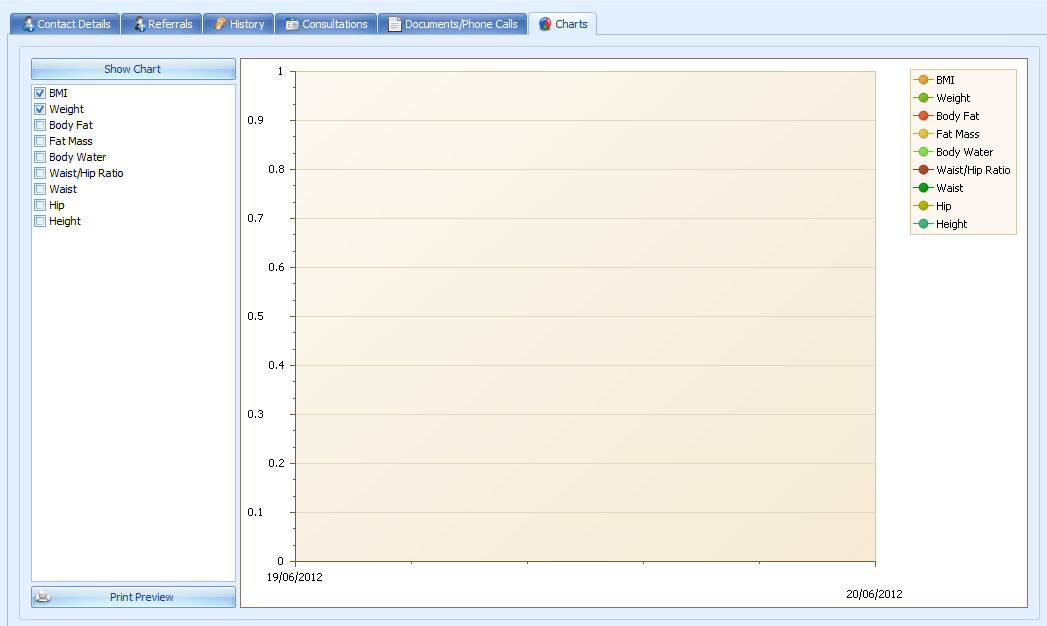
Task: Click the printer icon on Print Preview
Action: [43, 597]
